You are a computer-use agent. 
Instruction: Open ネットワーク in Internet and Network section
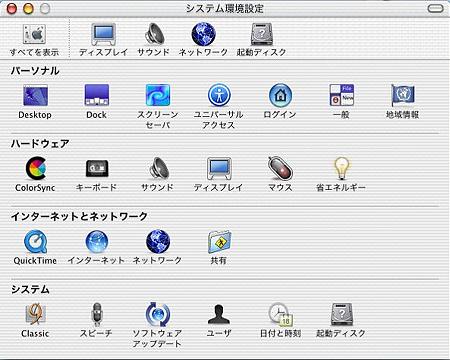[158, 242]
